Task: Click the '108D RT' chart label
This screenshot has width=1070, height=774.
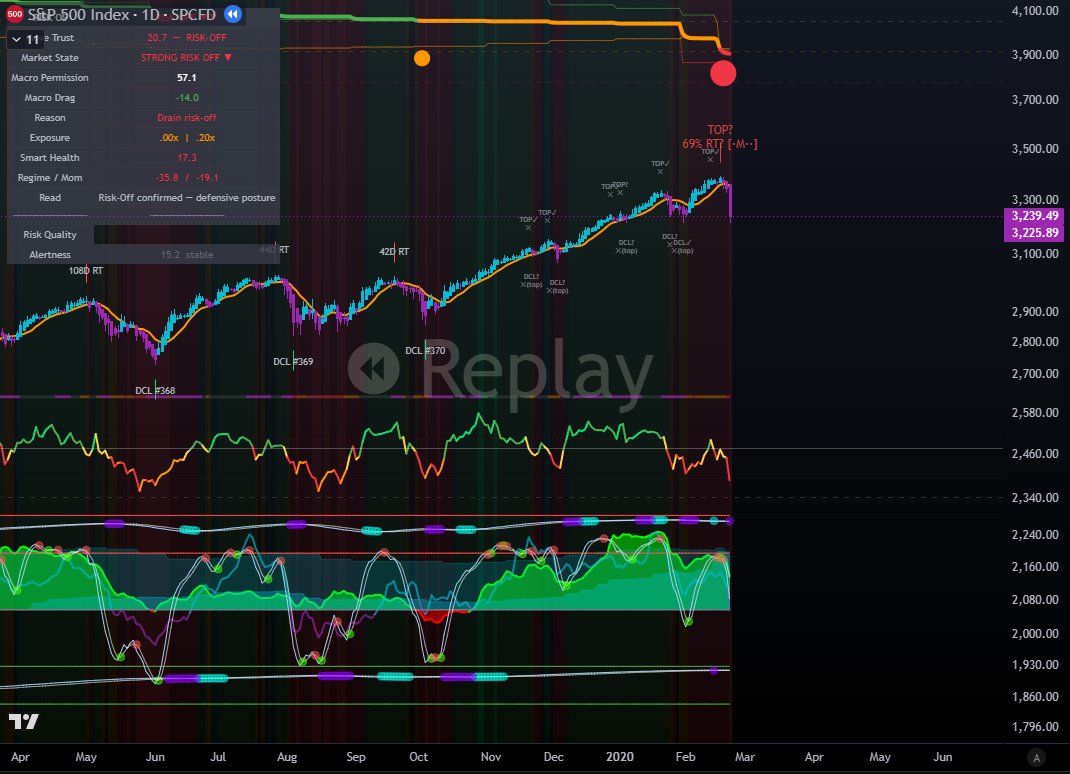Action: pyautogui.click(x=86, y=270)
